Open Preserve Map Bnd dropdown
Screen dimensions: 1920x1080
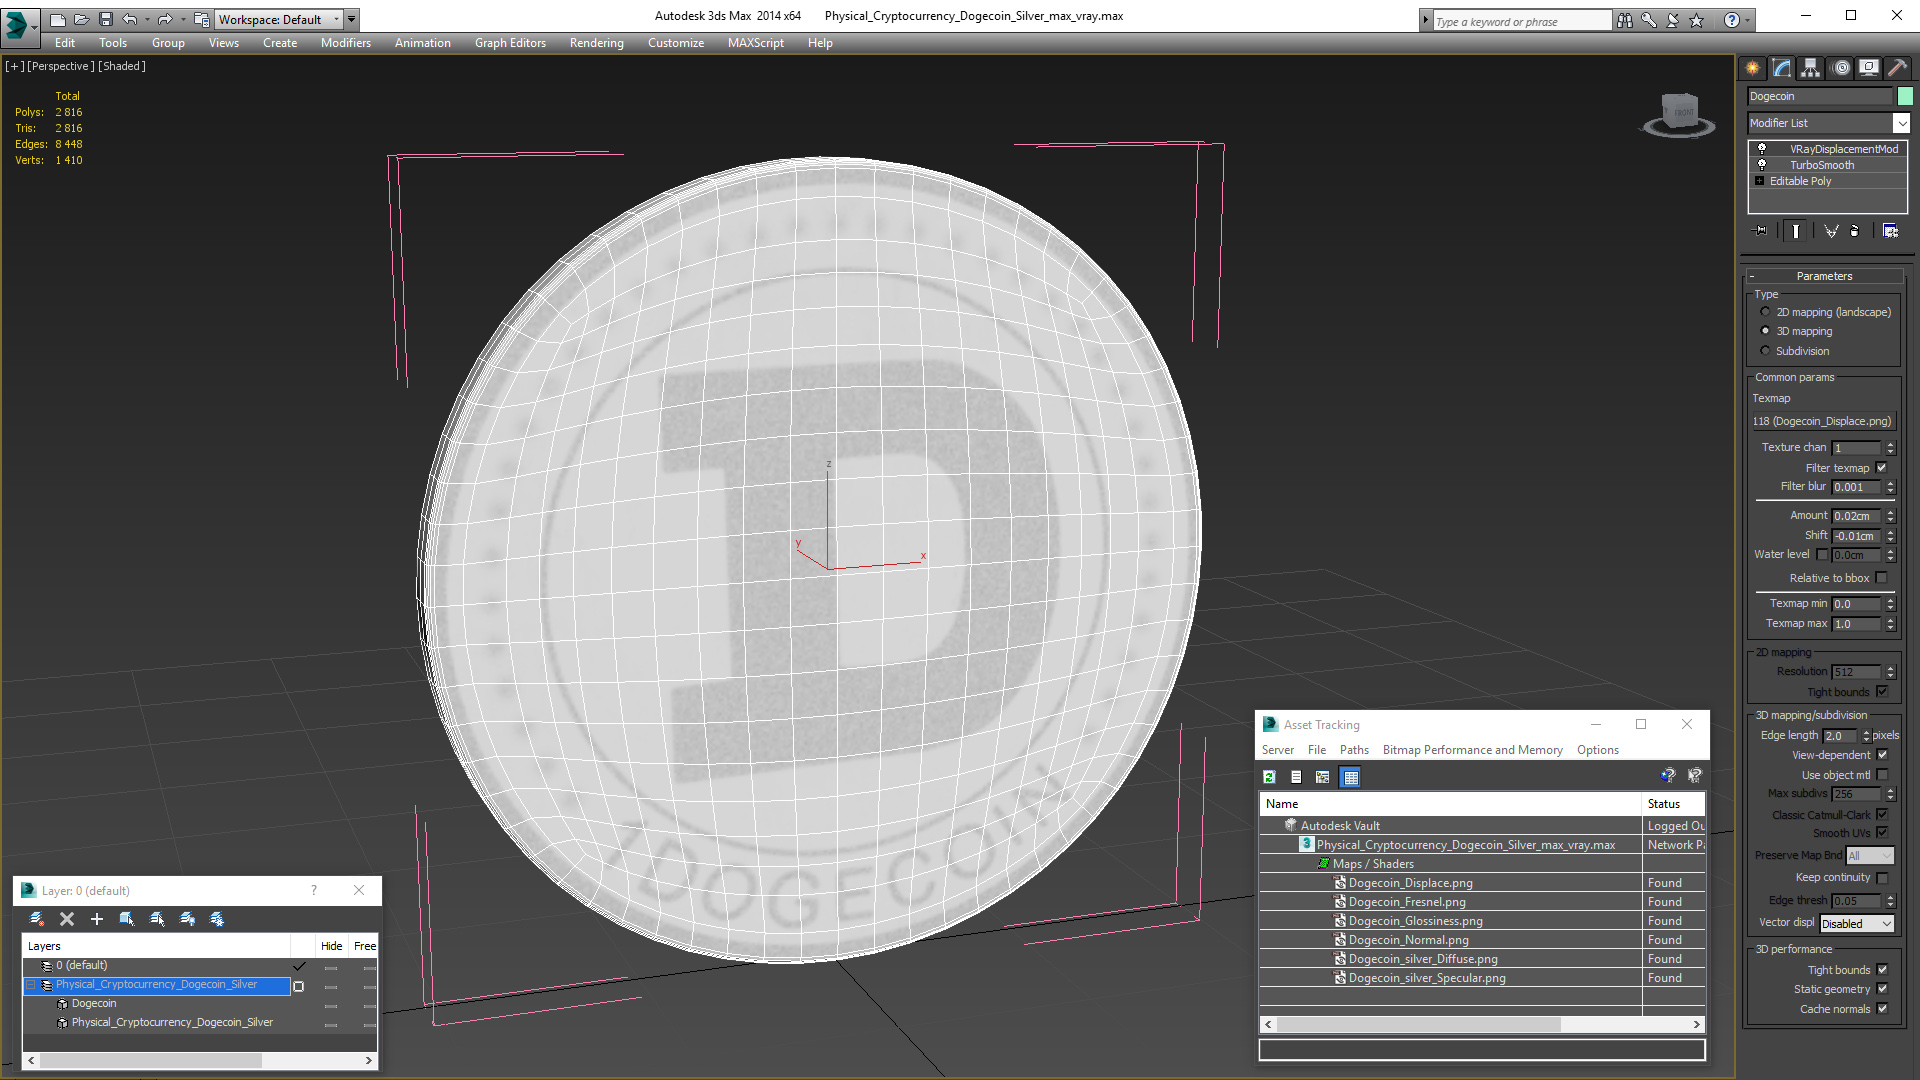[x=1870, y=856]
